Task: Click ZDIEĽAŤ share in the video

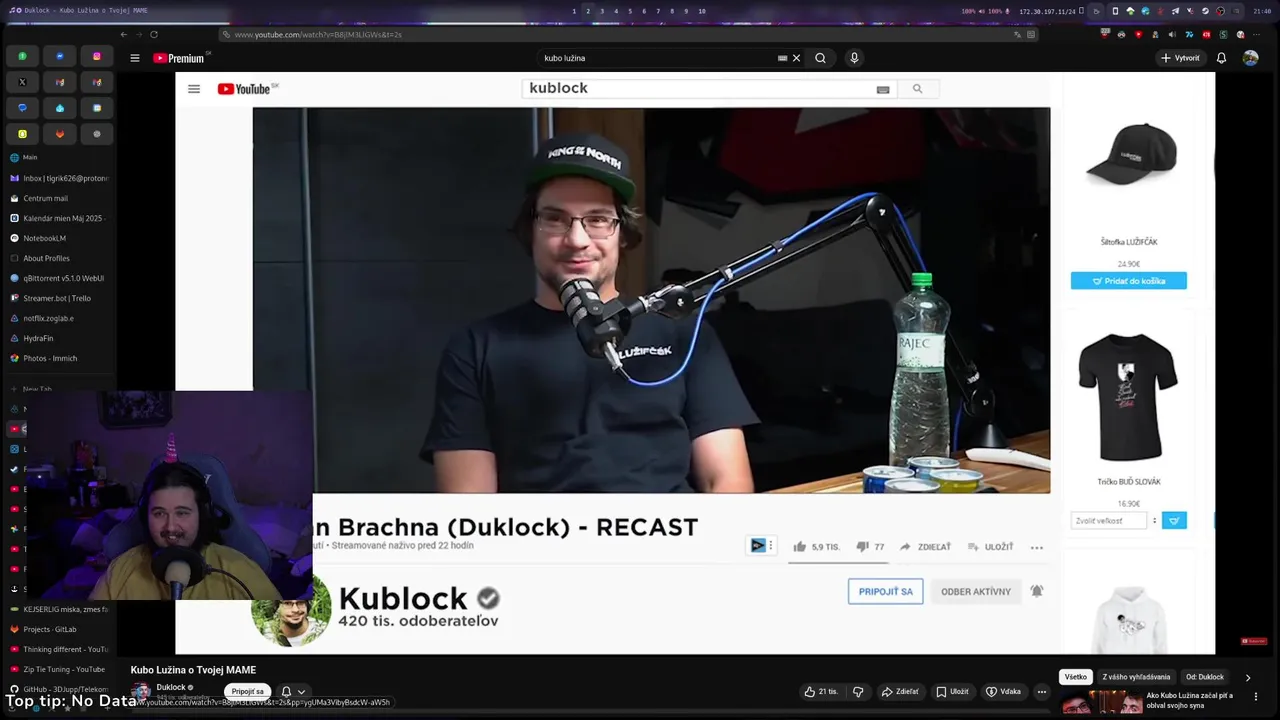Action: [x=925, y=547]
